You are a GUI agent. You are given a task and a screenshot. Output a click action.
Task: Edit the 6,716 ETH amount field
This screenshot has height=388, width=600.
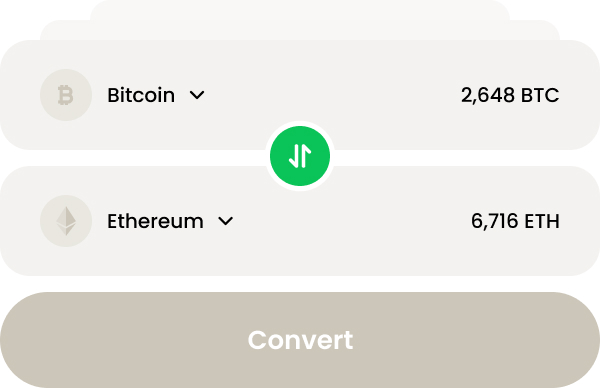click(x=515, y=221)
